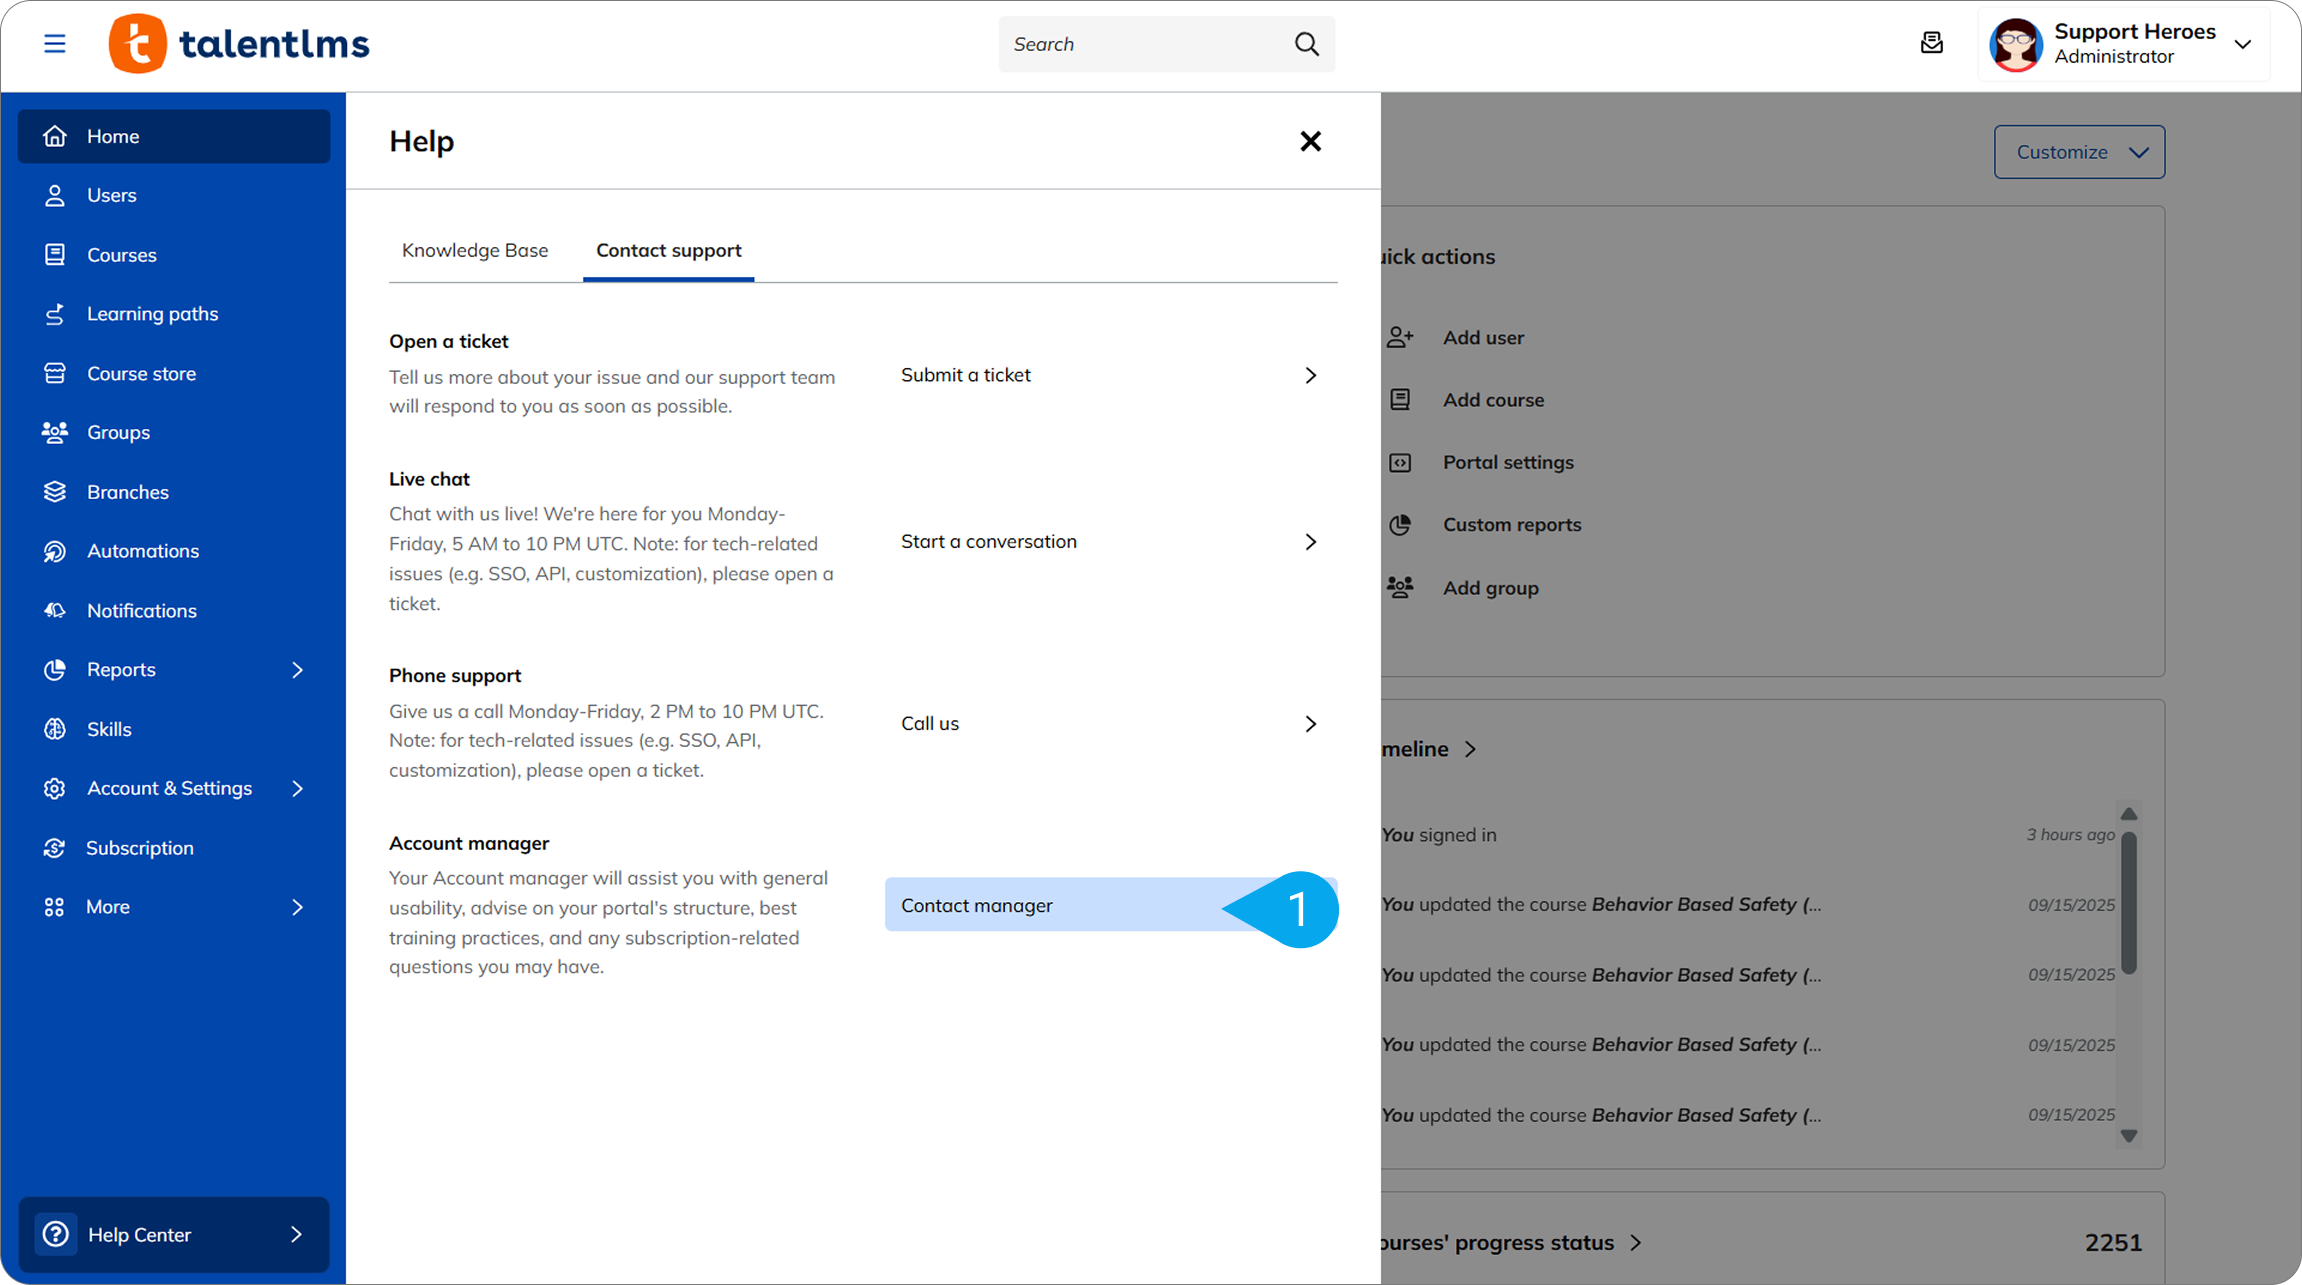Click Submit a ticket
2302x1285 pixels.
pyautogui.click(x=1108, y=375)
